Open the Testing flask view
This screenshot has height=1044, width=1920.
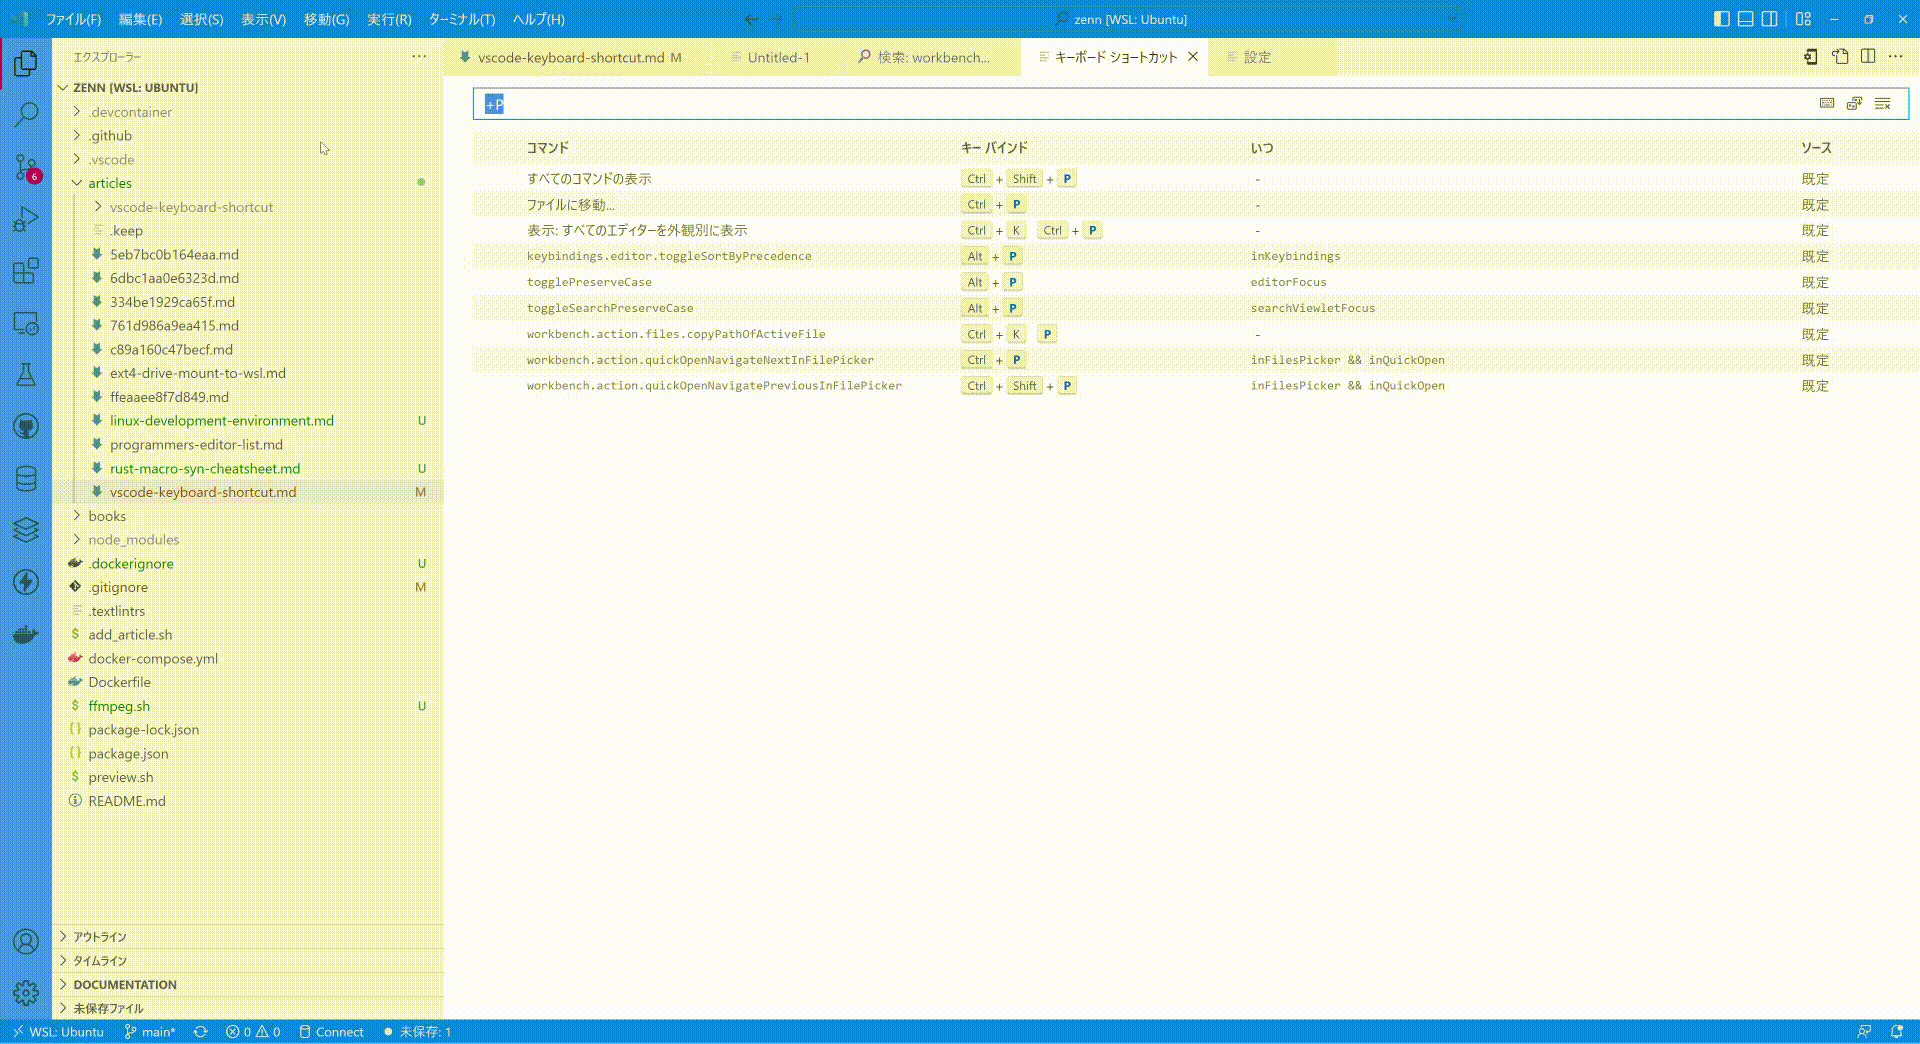tap(26, 375)
